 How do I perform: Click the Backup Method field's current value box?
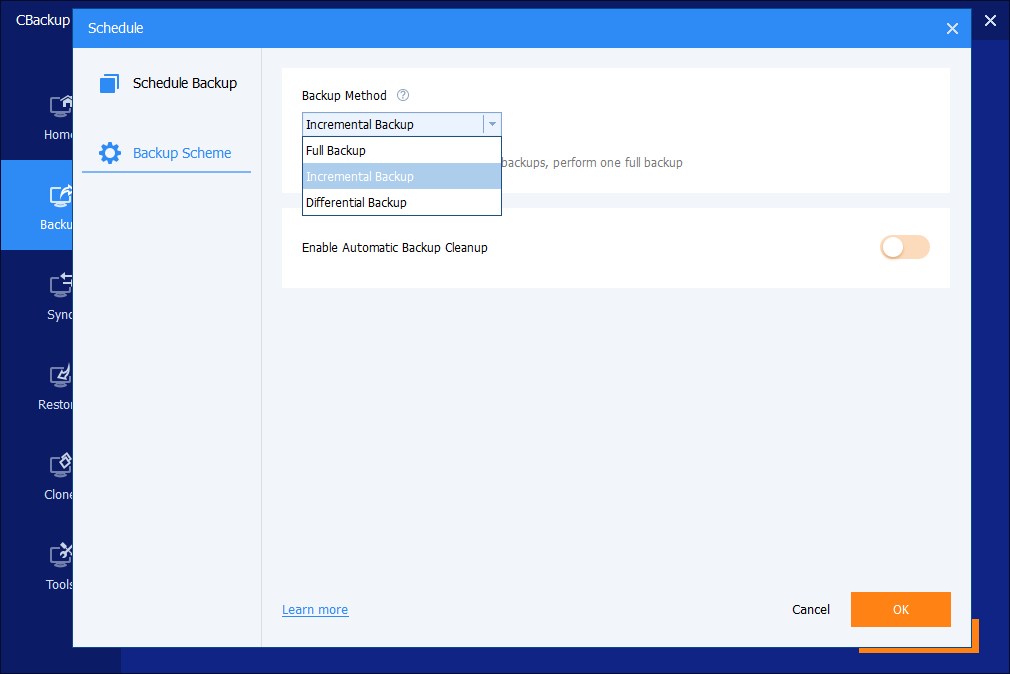pos(392,125)
